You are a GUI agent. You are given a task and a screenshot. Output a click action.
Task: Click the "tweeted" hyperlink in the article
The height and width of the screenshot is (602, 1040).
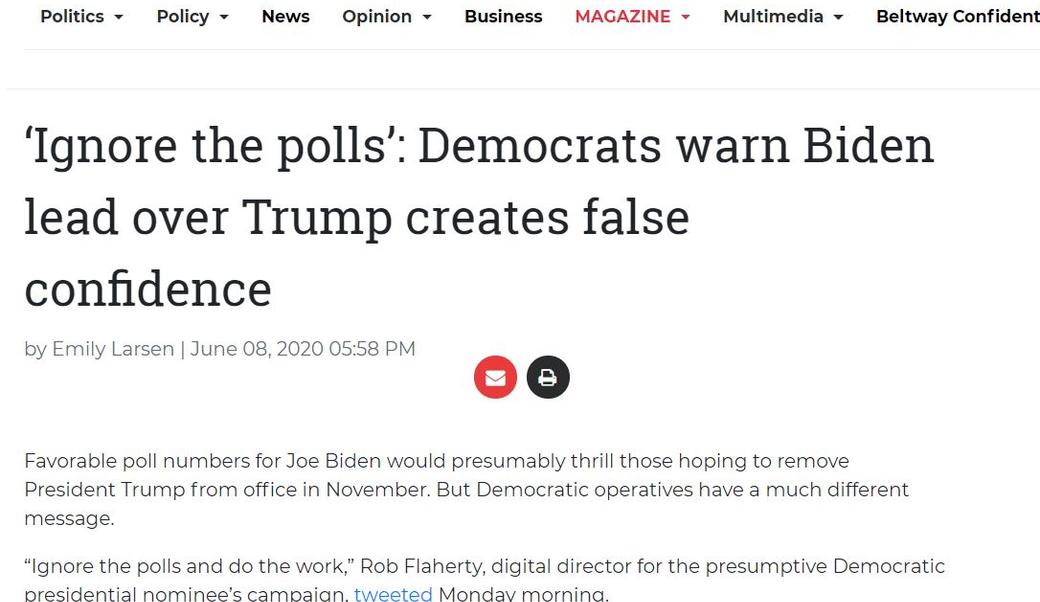pos(392,593)
